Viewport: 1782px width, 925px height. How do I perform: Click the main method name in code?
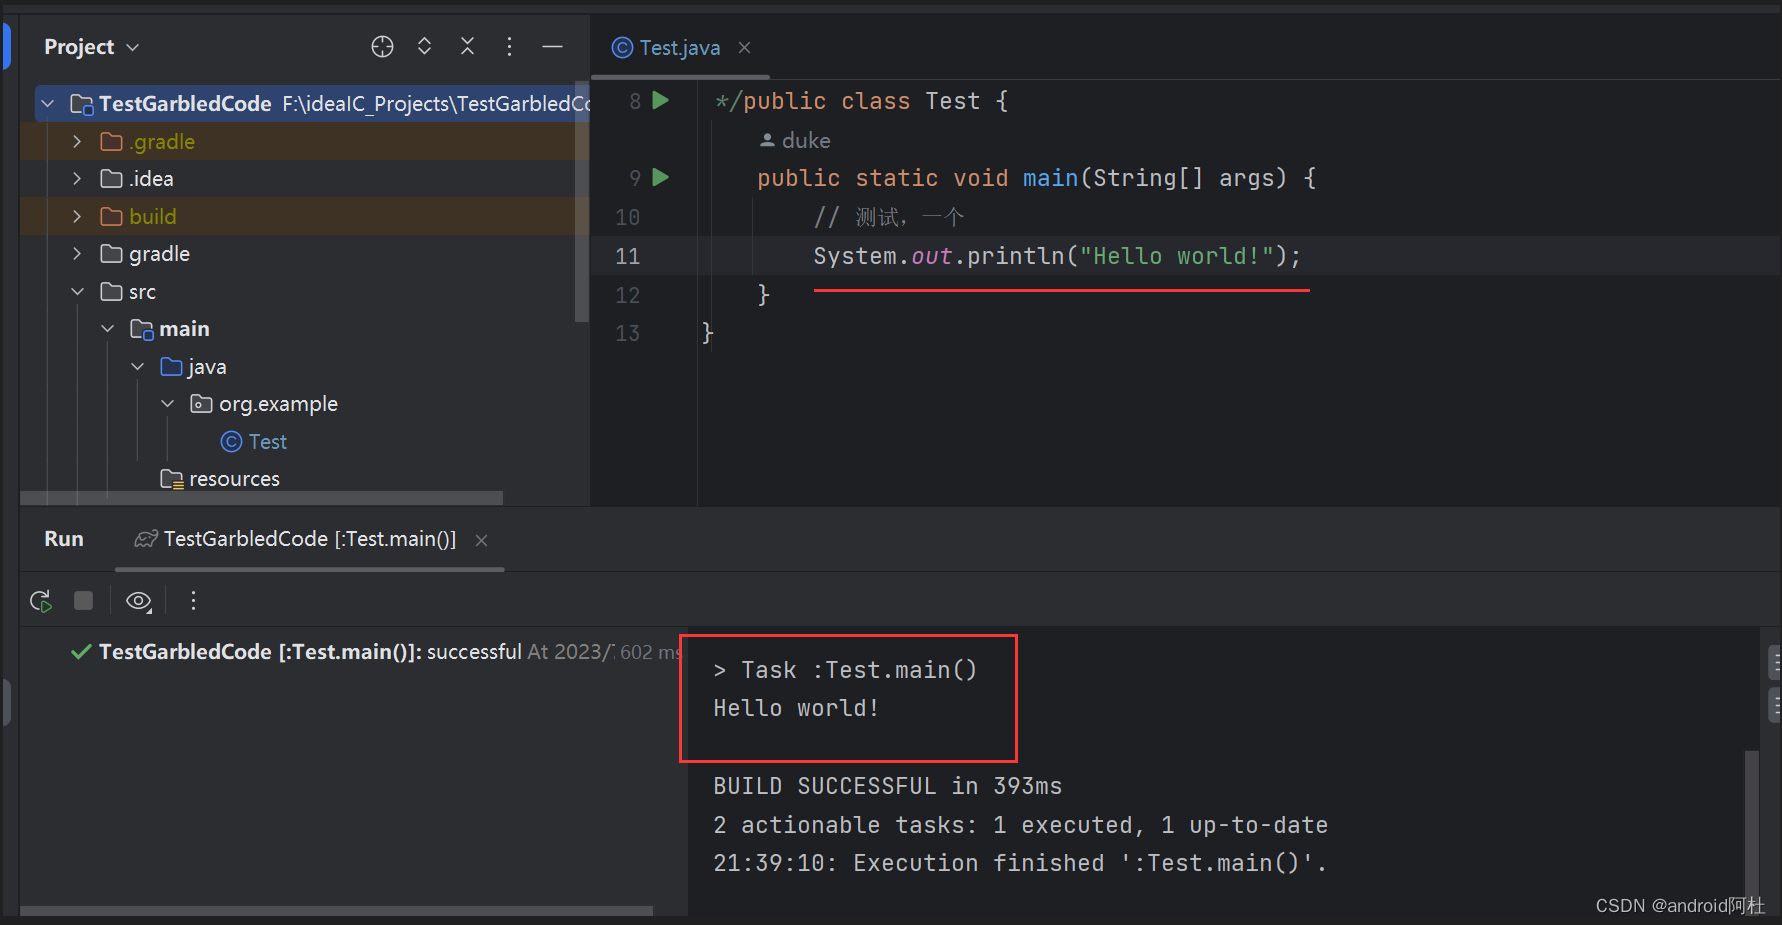(x=1050, y=178)
